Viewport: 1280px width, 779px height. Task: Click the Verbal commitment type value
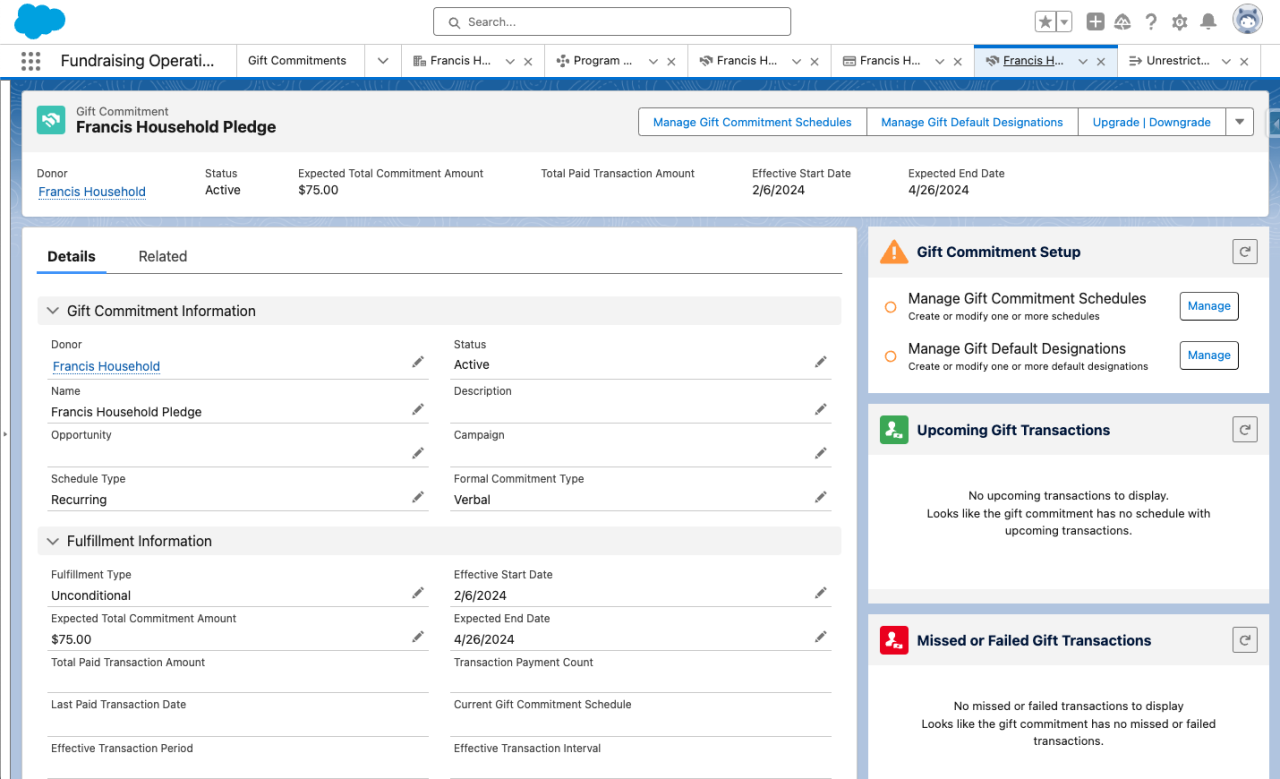tap(472, 500)
